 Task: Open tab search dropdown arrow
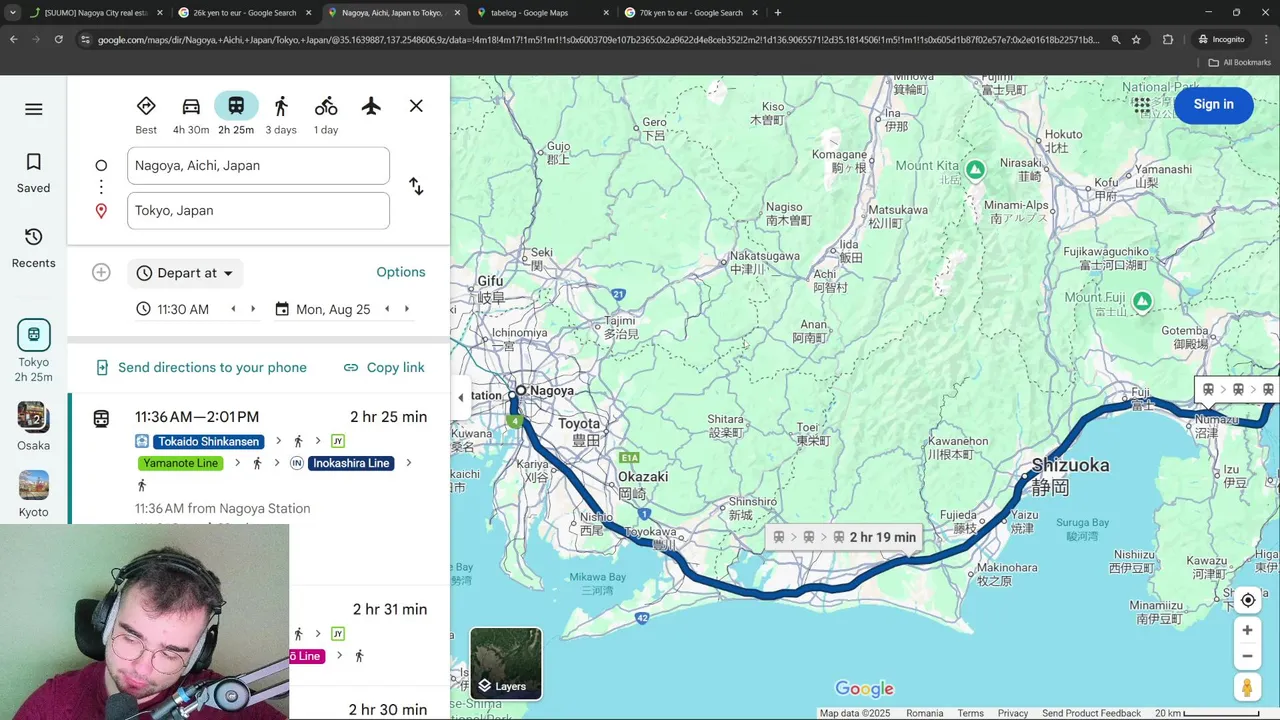(12, 13)
